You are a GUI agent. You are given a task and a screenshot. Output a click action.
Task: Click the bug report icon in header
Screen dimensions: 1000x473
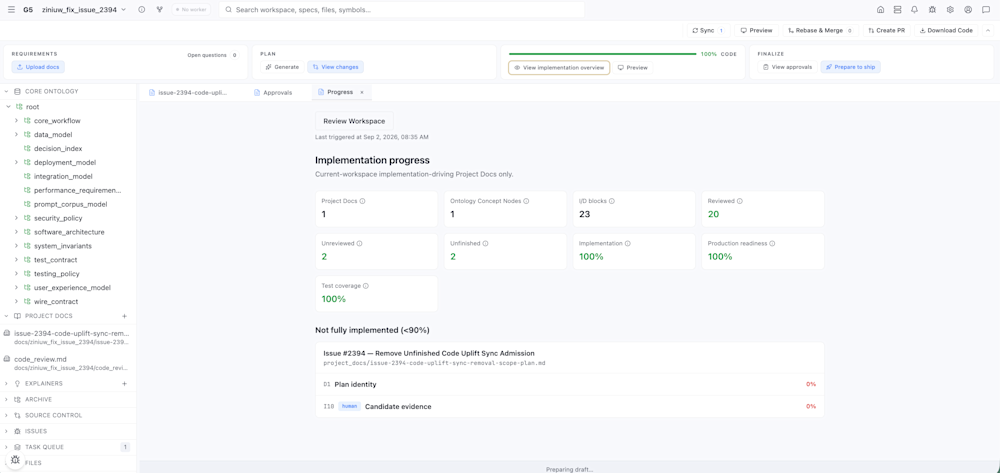(x=932, y=10)
